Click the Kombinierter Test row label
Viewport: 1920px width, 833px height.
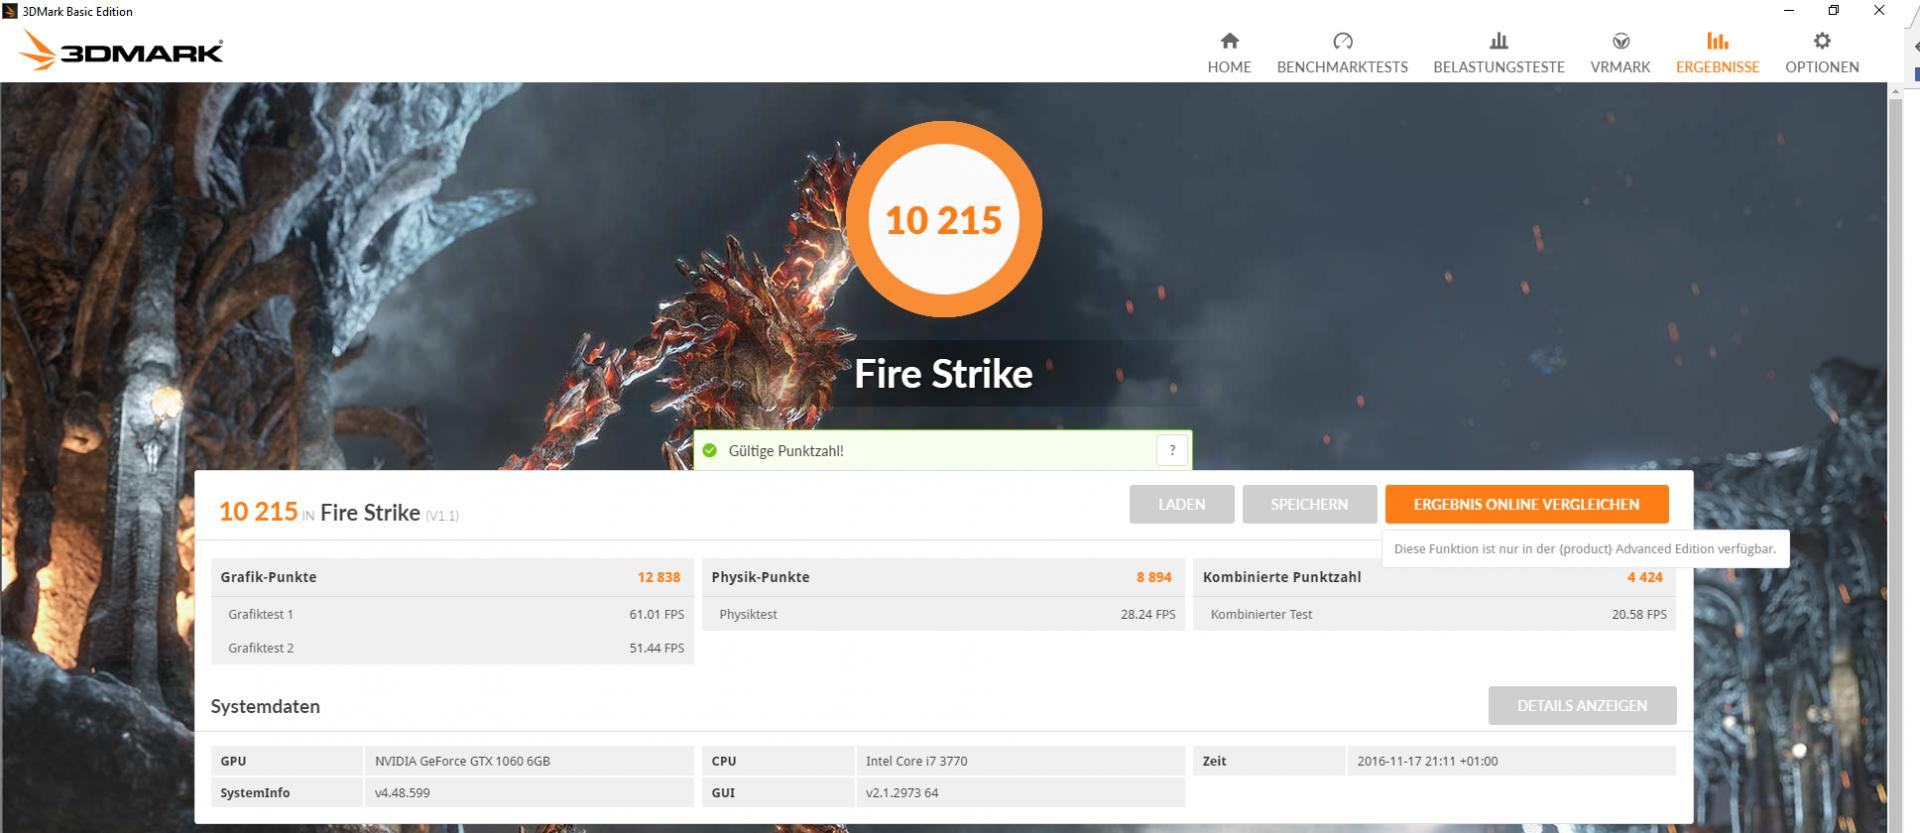point(1261,614)
